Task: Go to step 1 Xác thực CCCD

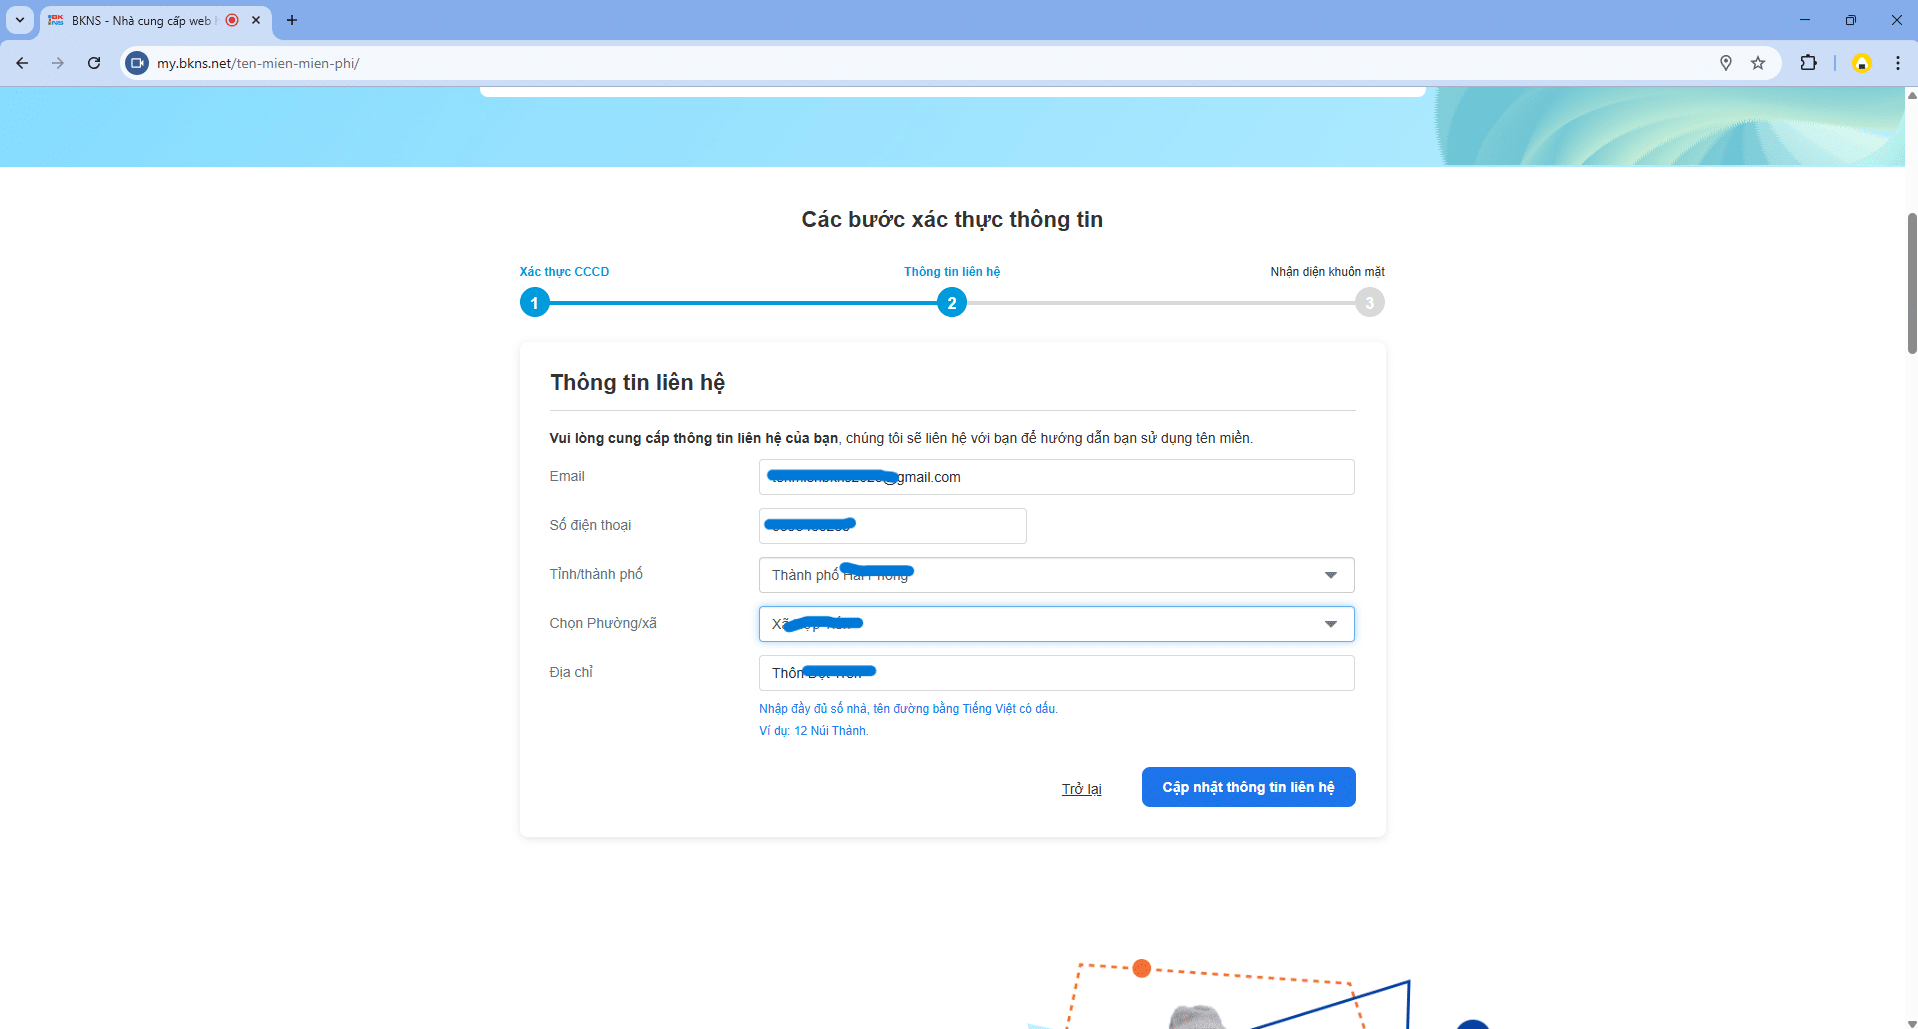Action: 535,302
